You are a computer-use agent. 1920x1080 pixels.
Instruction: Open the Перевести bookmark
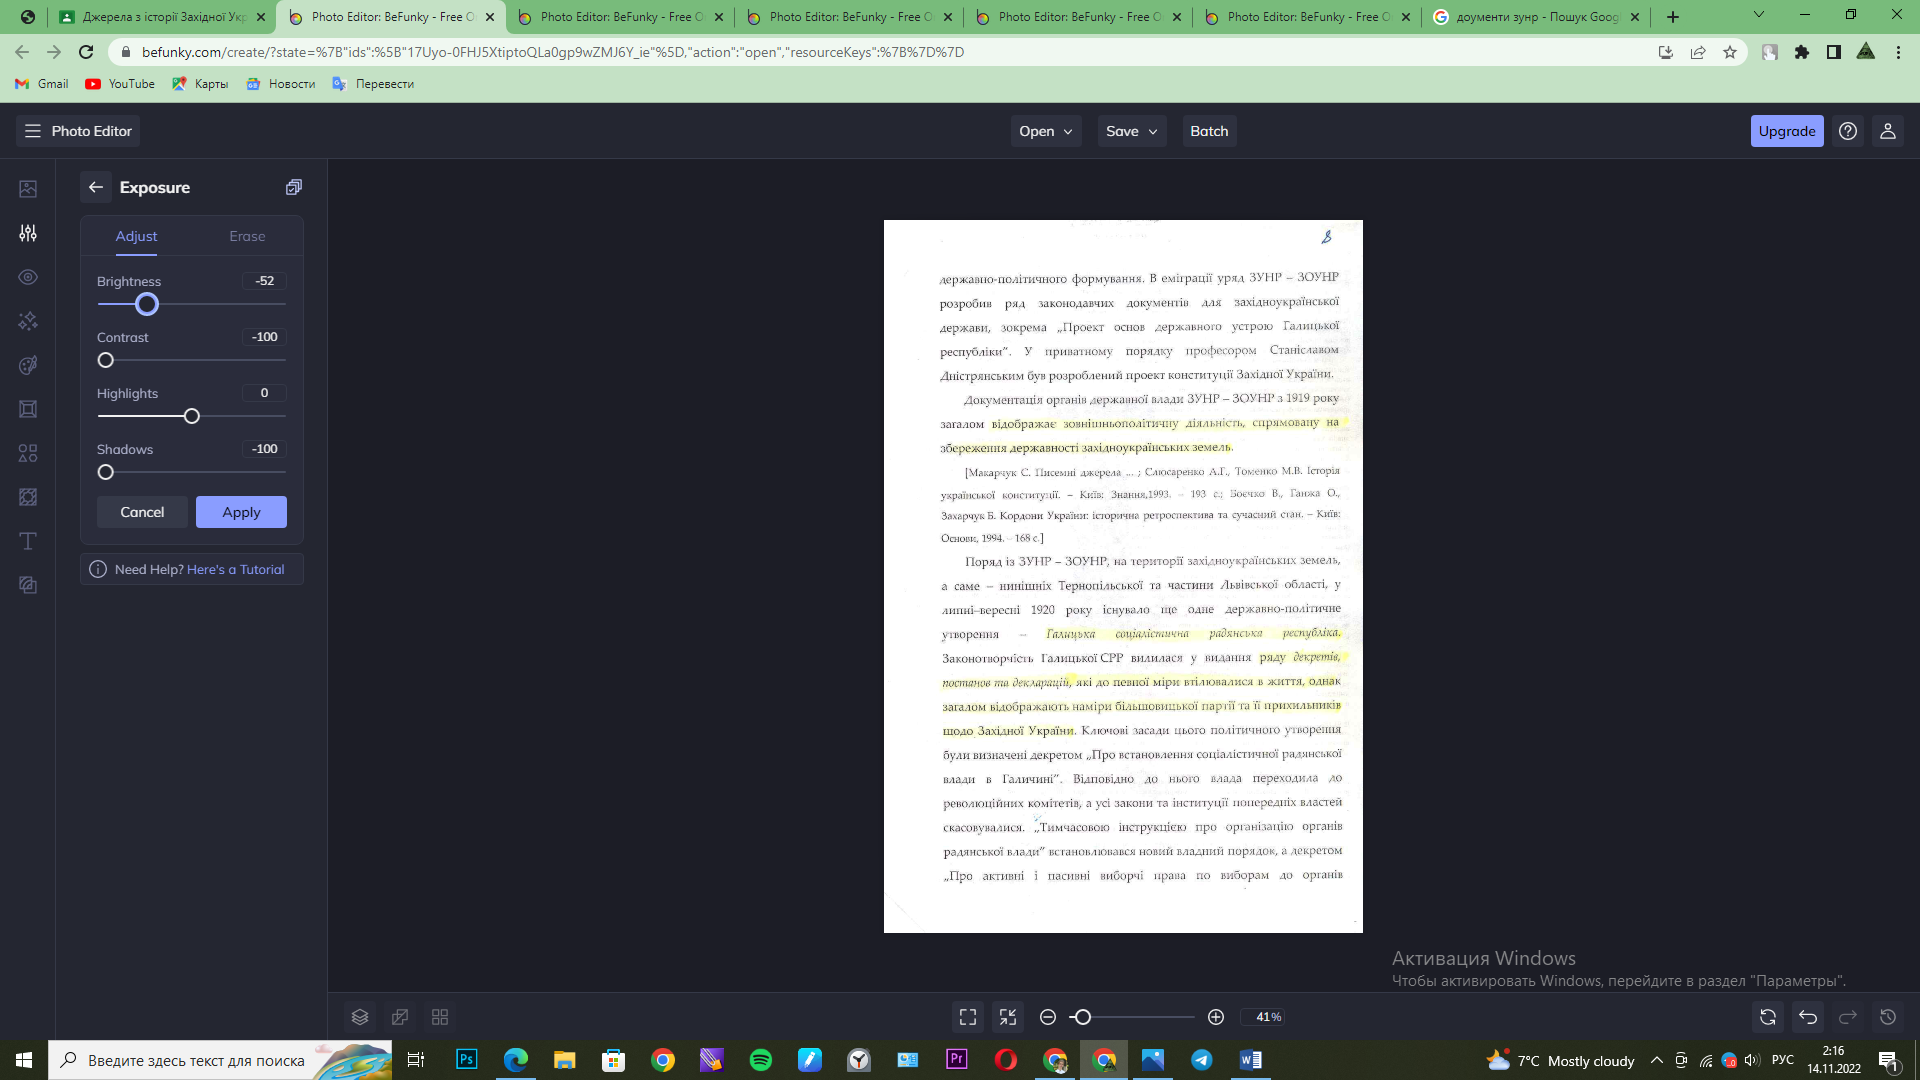click(x=373, y=84)
